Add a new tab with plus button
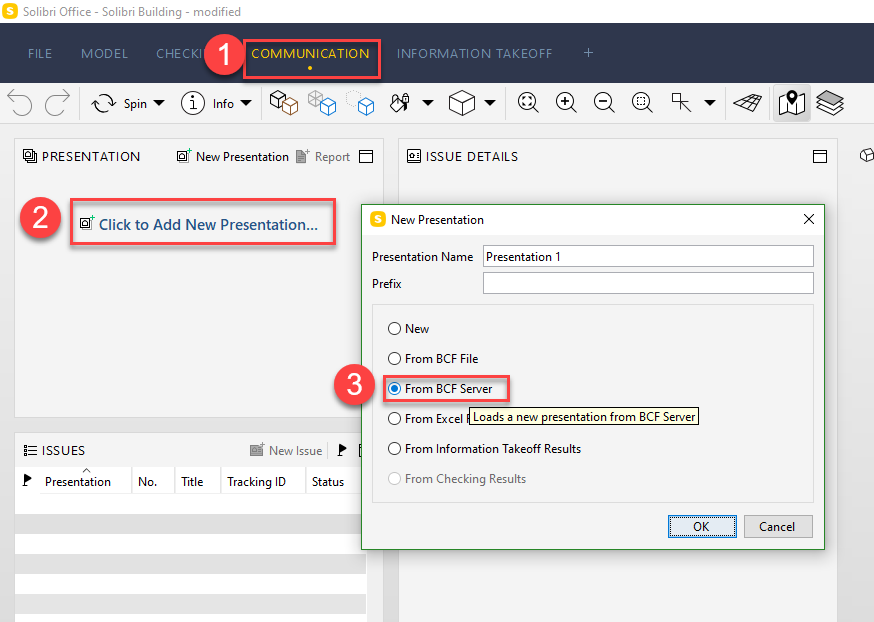The height and width of the screenshot is (622, 874). 588,53
